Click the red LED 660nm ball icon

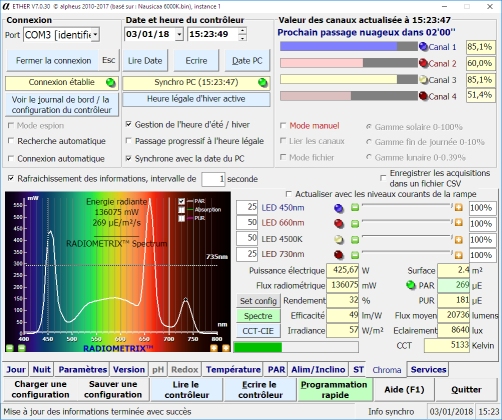[x=339, y=223]
